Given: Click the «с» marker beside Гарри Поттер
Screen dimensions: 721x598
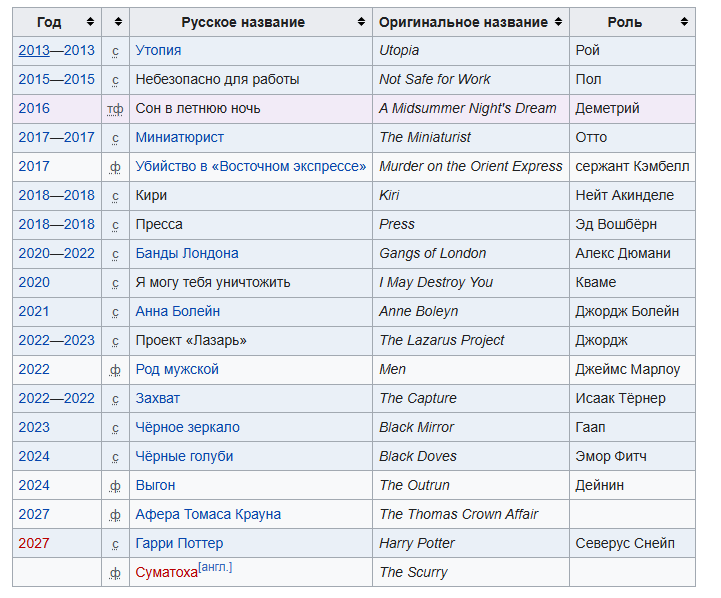Looking at the screenshot, I should 115,544.
